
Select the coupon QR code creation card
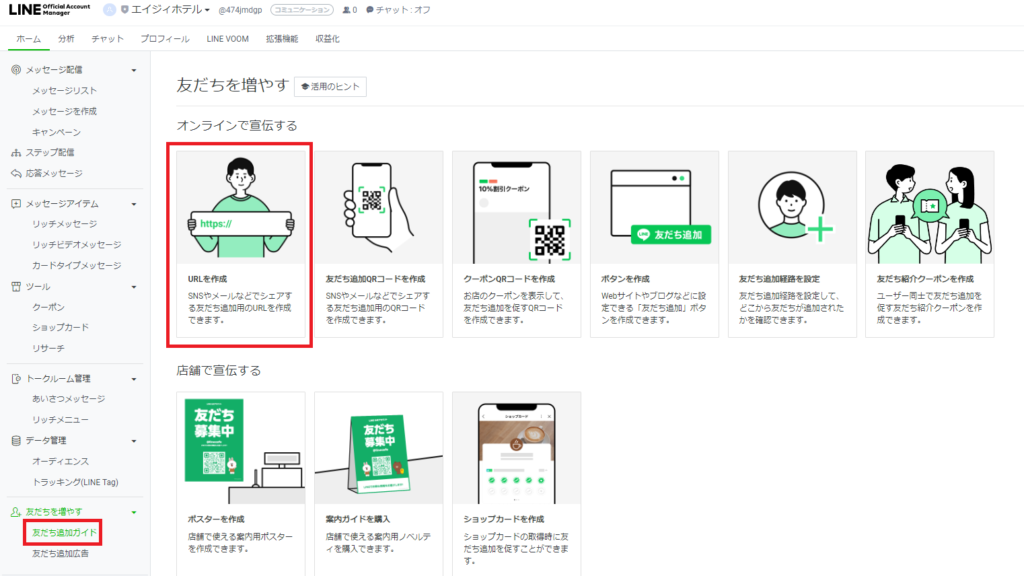(516, 245)
